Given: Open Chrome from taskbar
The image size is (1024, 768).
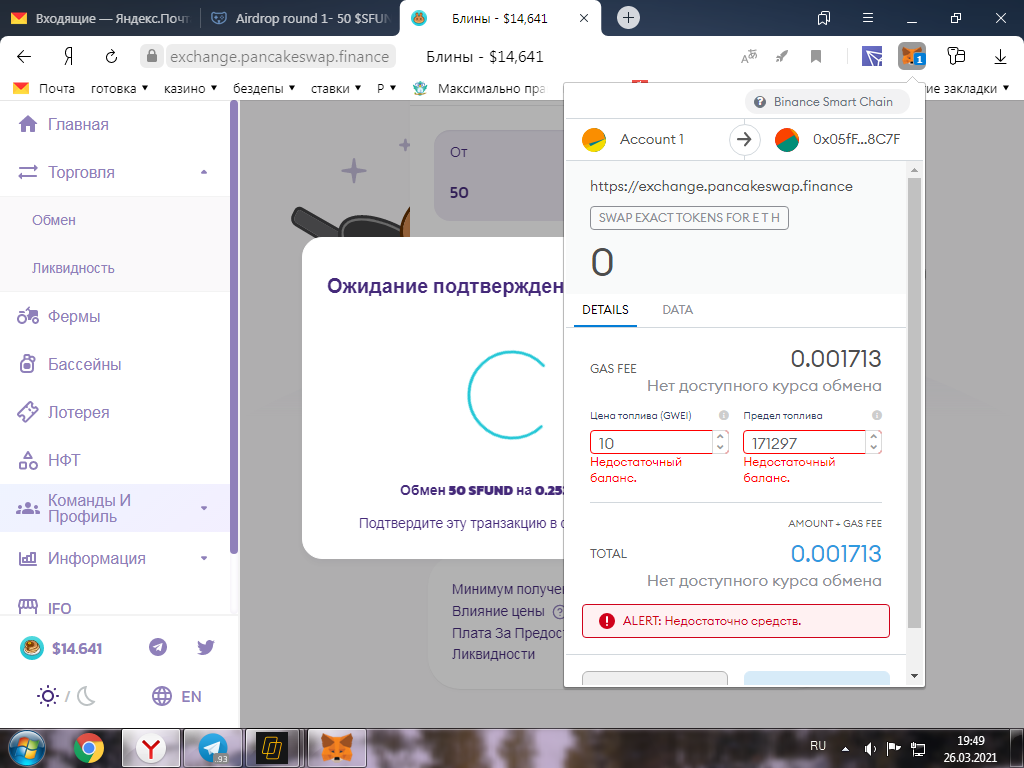Looking at the screenshot, I should point(89,748).
